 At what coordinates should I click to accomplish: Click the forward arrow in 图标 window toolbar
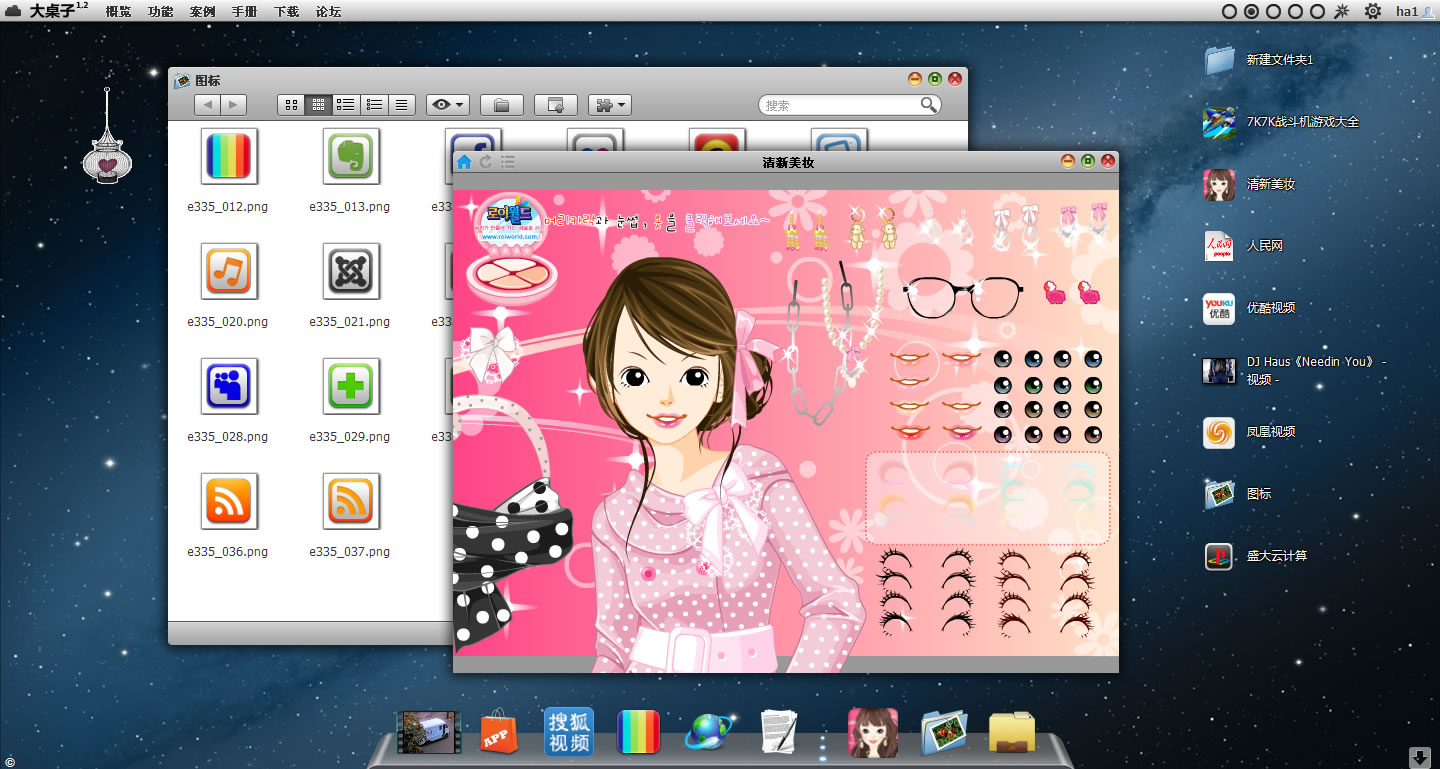pos(233,104)
